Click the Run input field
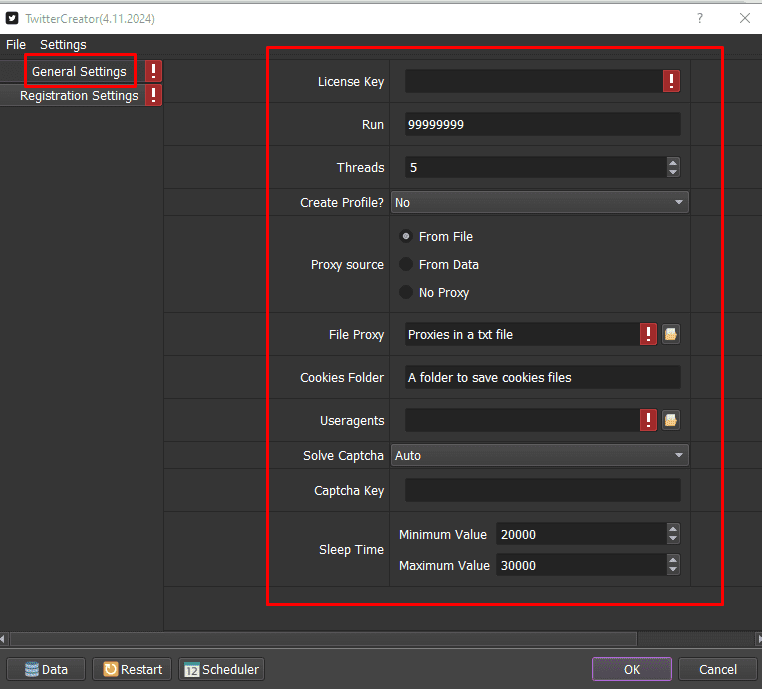Image resolution: width=762 pixels, height=689 pixels. coord(543,124)
